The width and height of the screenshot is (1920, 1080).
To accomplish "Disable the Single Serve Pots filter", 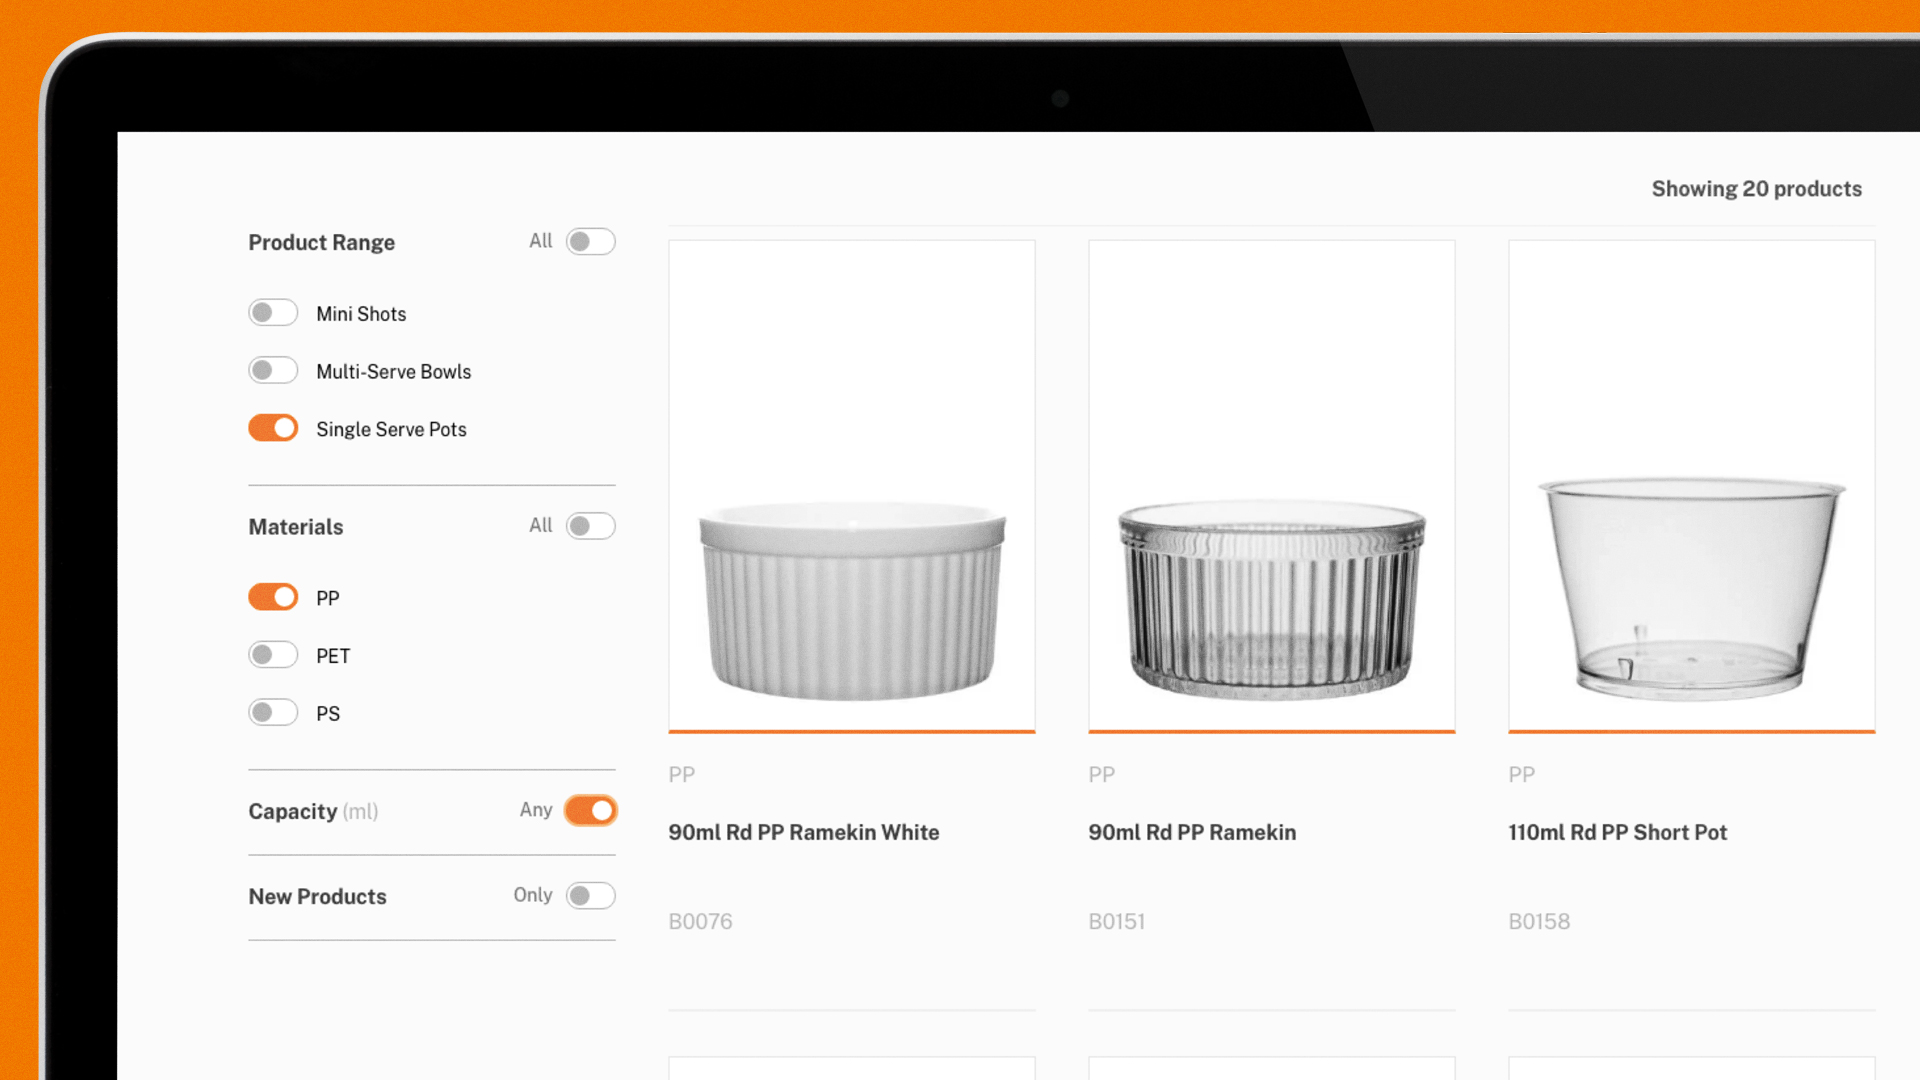I will pyautogui.click(x=273, y=428).
